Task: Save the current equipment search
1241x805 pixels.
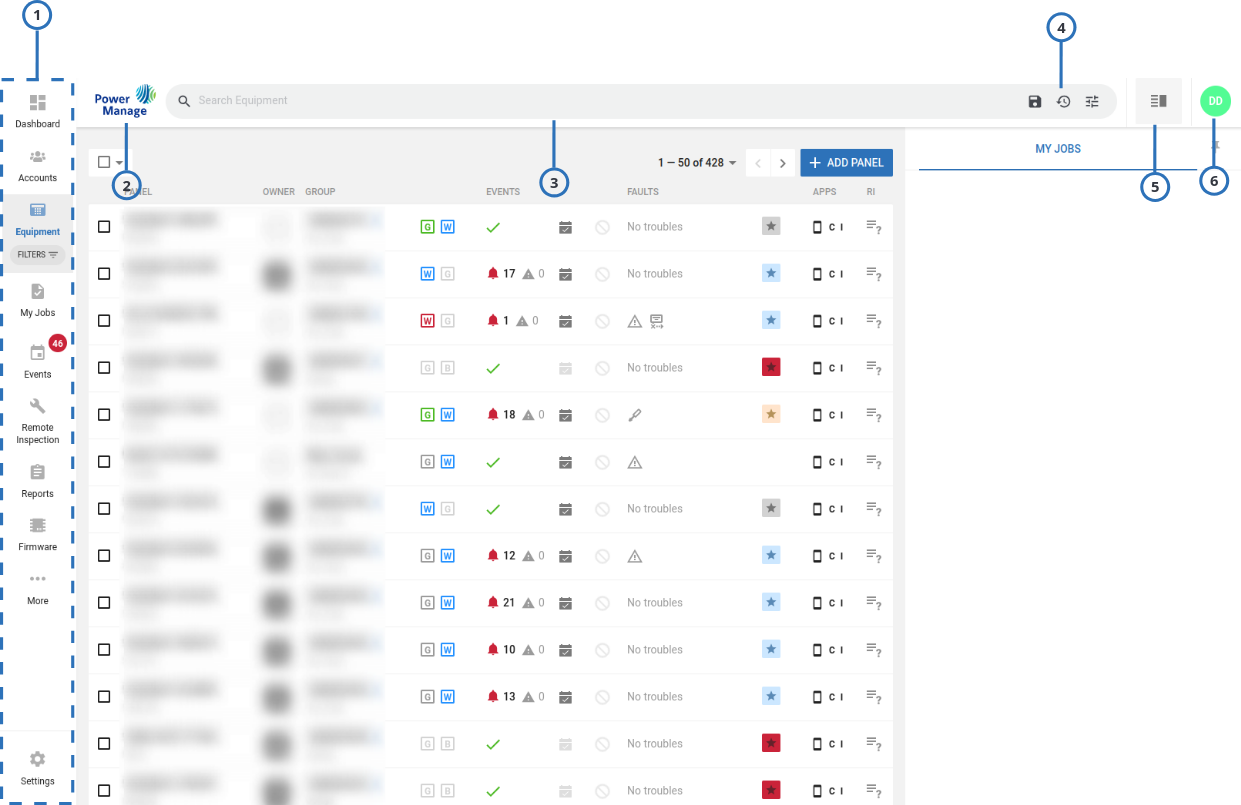Action: coord(1034,101)
